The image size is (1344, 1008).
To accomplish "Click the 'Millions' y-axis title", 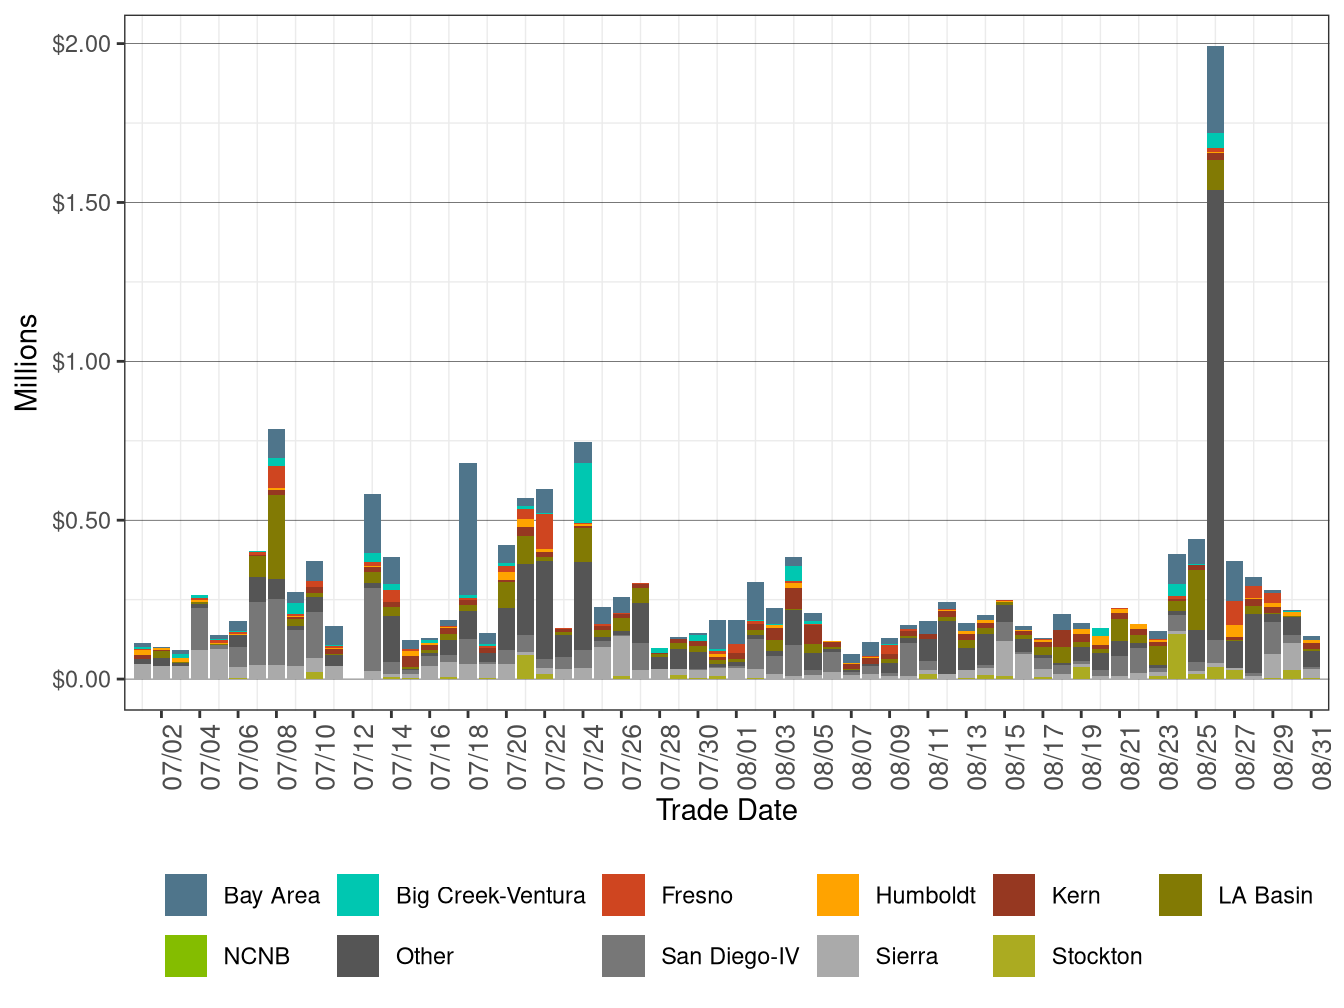I will [27, 363].
